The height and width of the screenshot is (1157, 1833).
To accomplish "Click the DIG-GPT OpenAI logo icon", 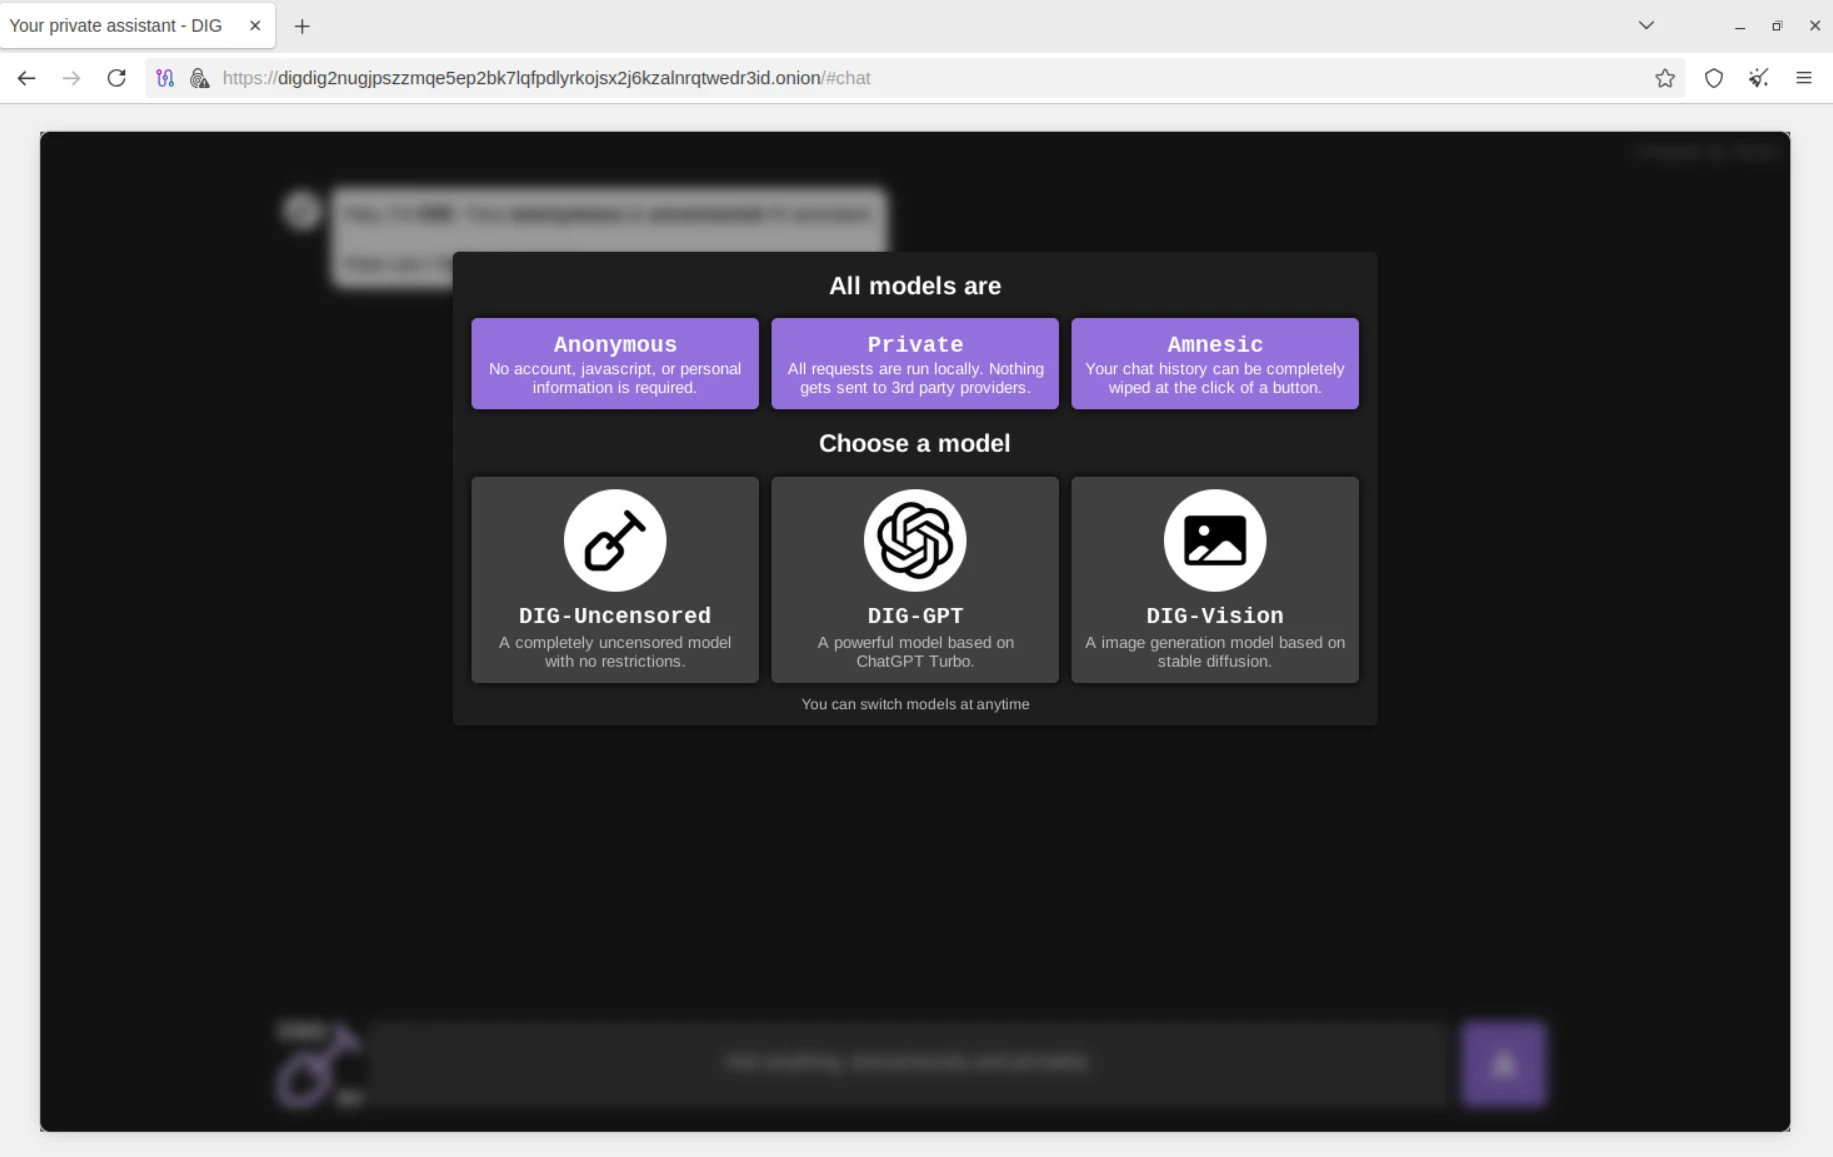I will tap(914, 540).
